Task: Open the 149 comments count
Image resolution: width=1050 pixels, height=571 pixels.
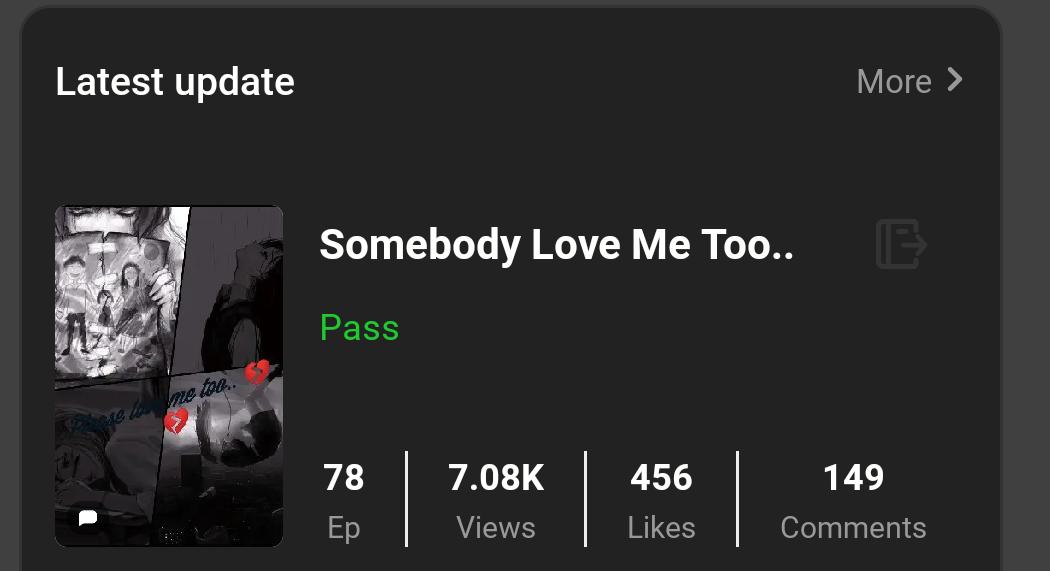Action: [853, 478]
